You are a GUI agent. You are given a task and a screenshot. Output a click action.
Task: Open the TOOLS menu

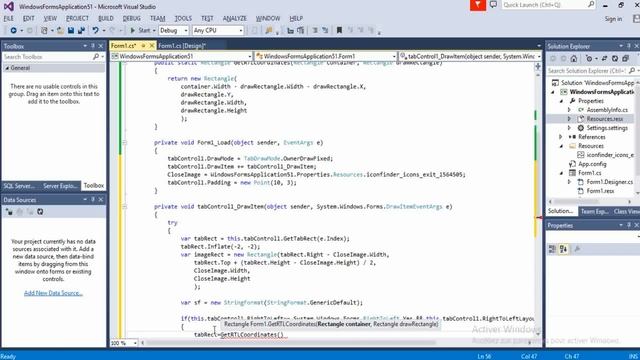point(183,18)
